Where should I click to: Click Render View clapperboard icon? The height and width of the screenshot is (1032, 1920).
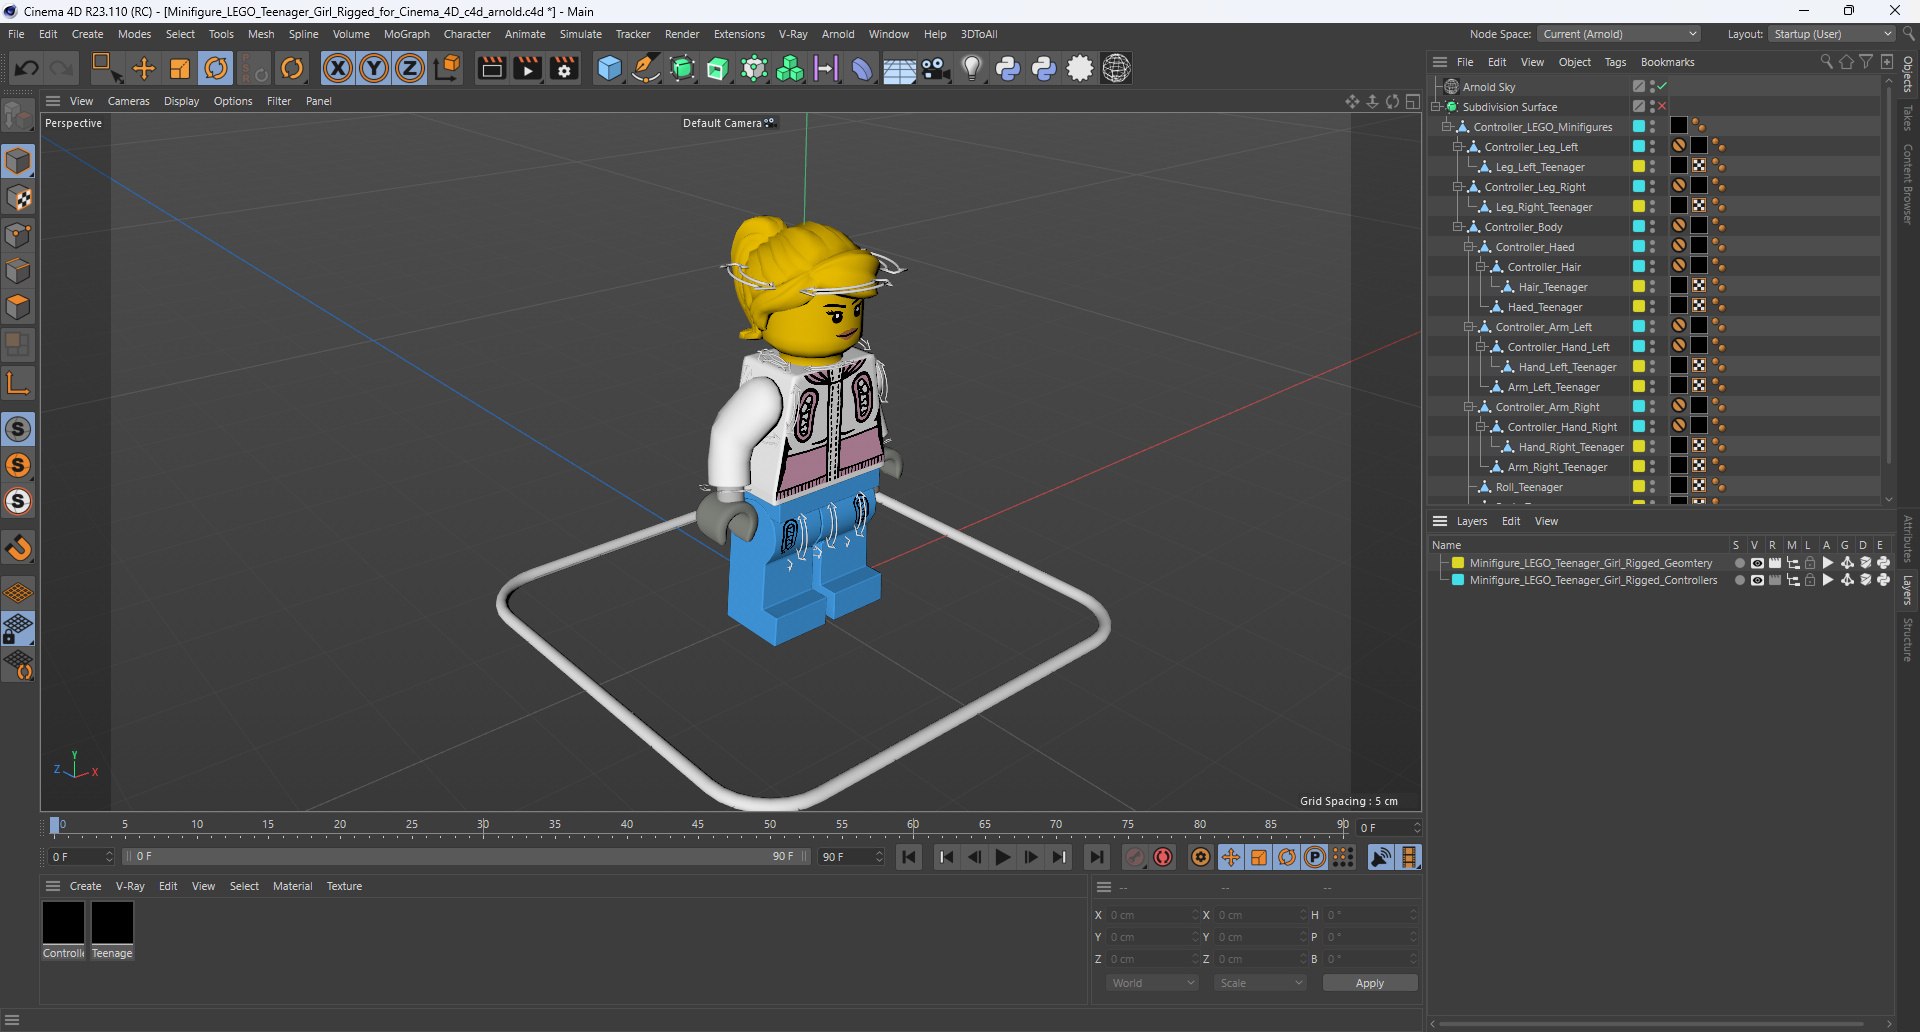(x=491, y=68)
